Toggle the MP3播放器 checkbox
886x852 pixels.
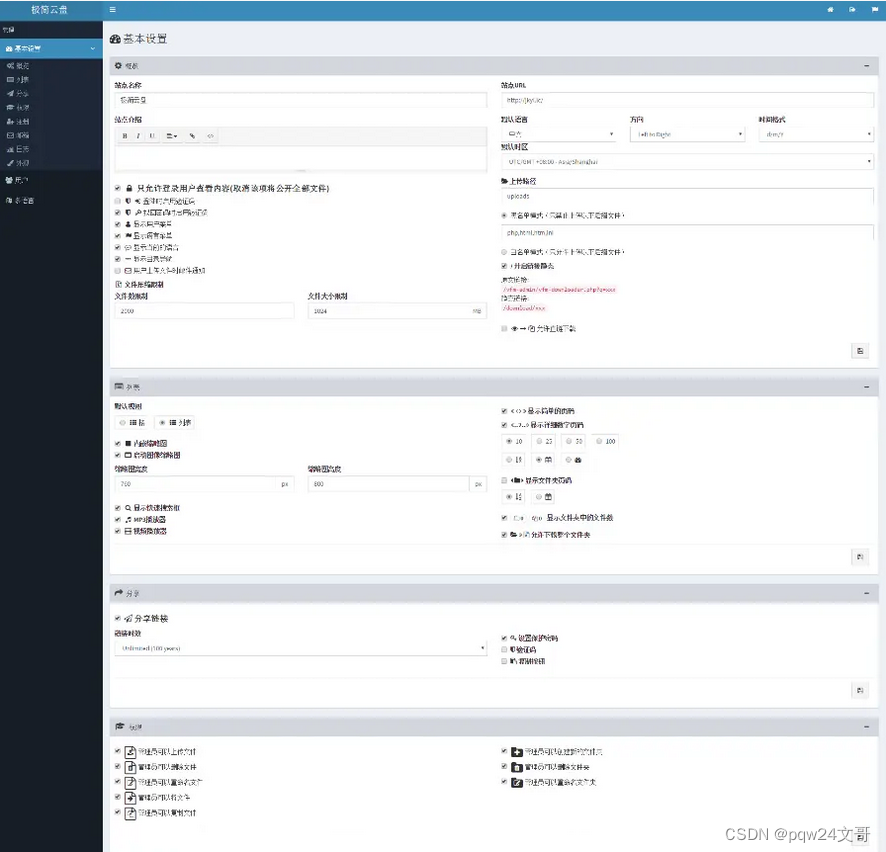(x=118, y=519)
